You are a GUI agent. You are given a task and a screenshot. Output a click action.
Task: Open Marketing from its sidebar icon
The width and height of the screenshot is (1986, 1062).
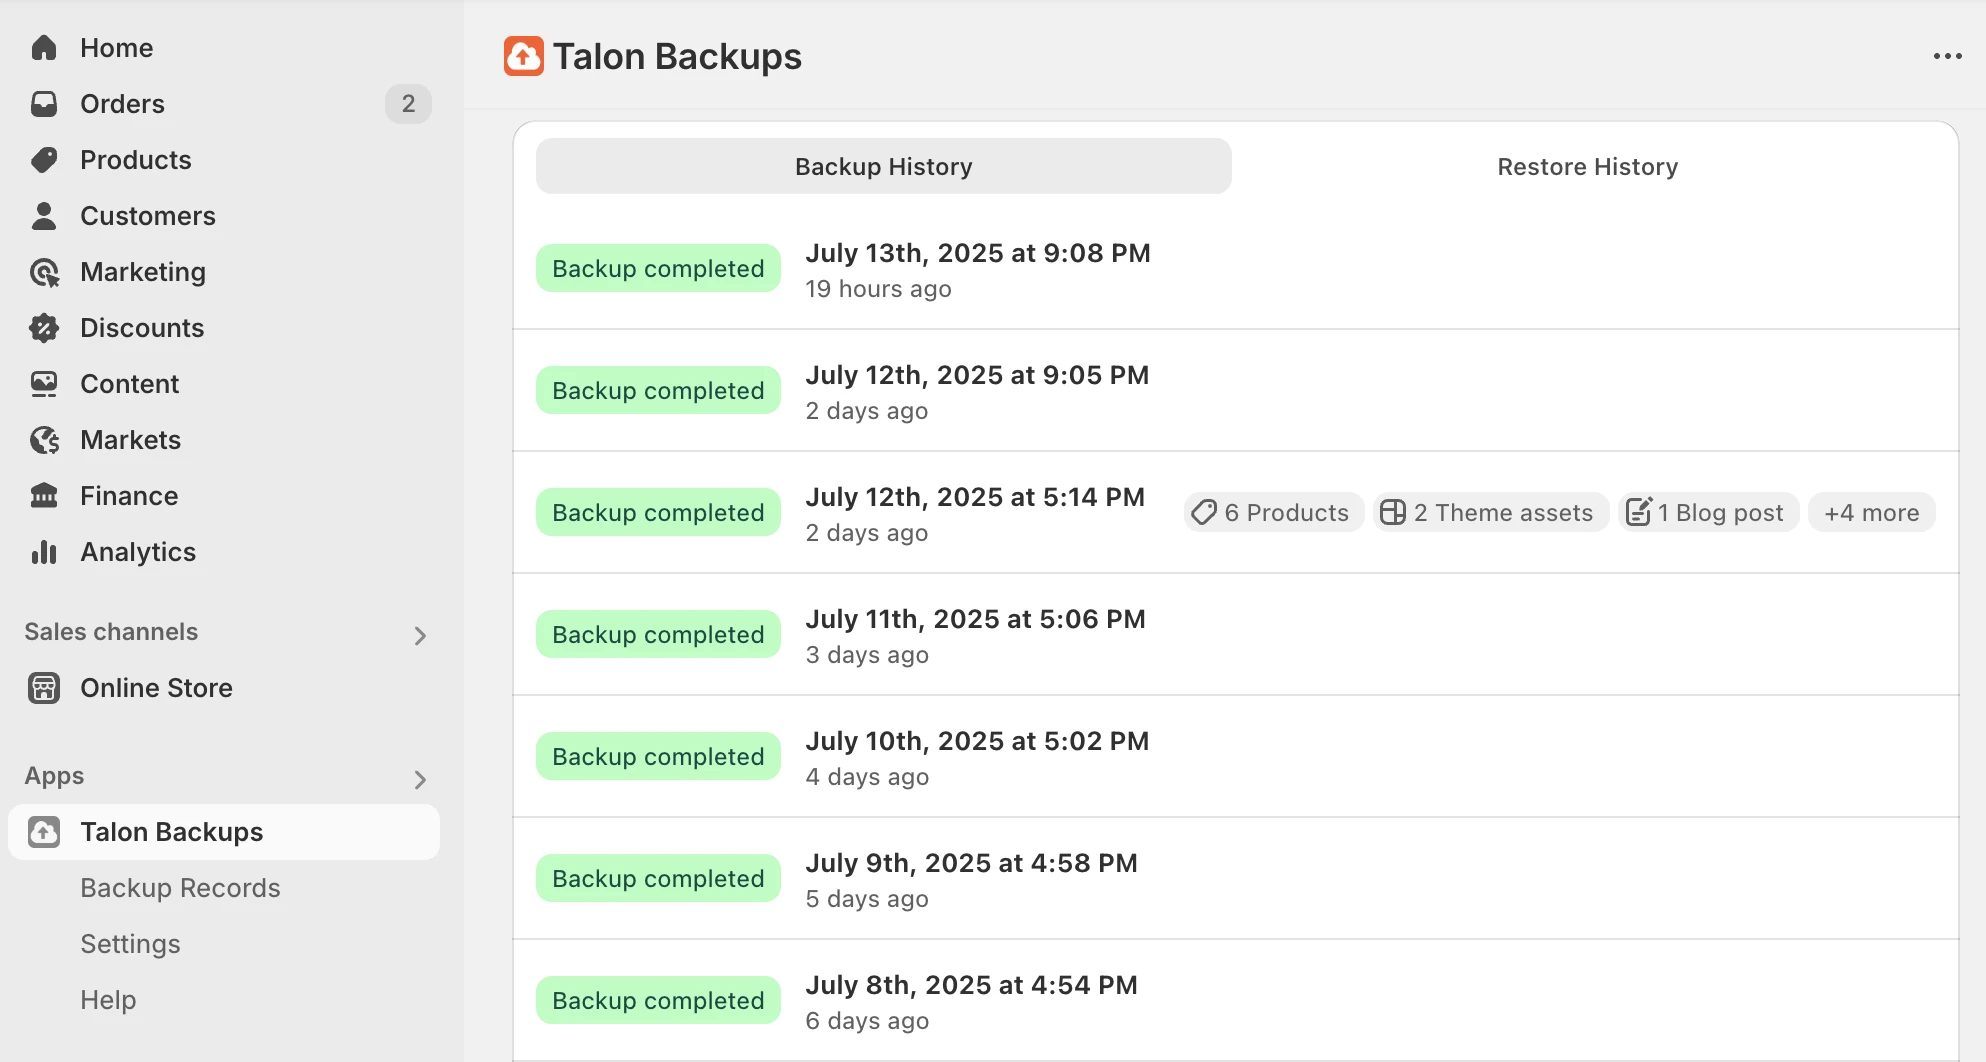click(x=44, y=271)
